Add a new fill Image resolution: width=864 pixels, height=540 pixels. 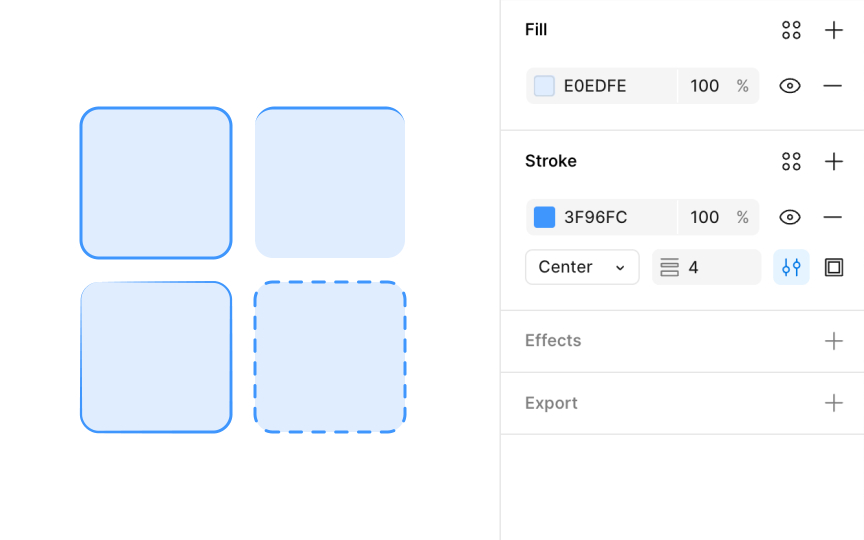click(834, 30)
